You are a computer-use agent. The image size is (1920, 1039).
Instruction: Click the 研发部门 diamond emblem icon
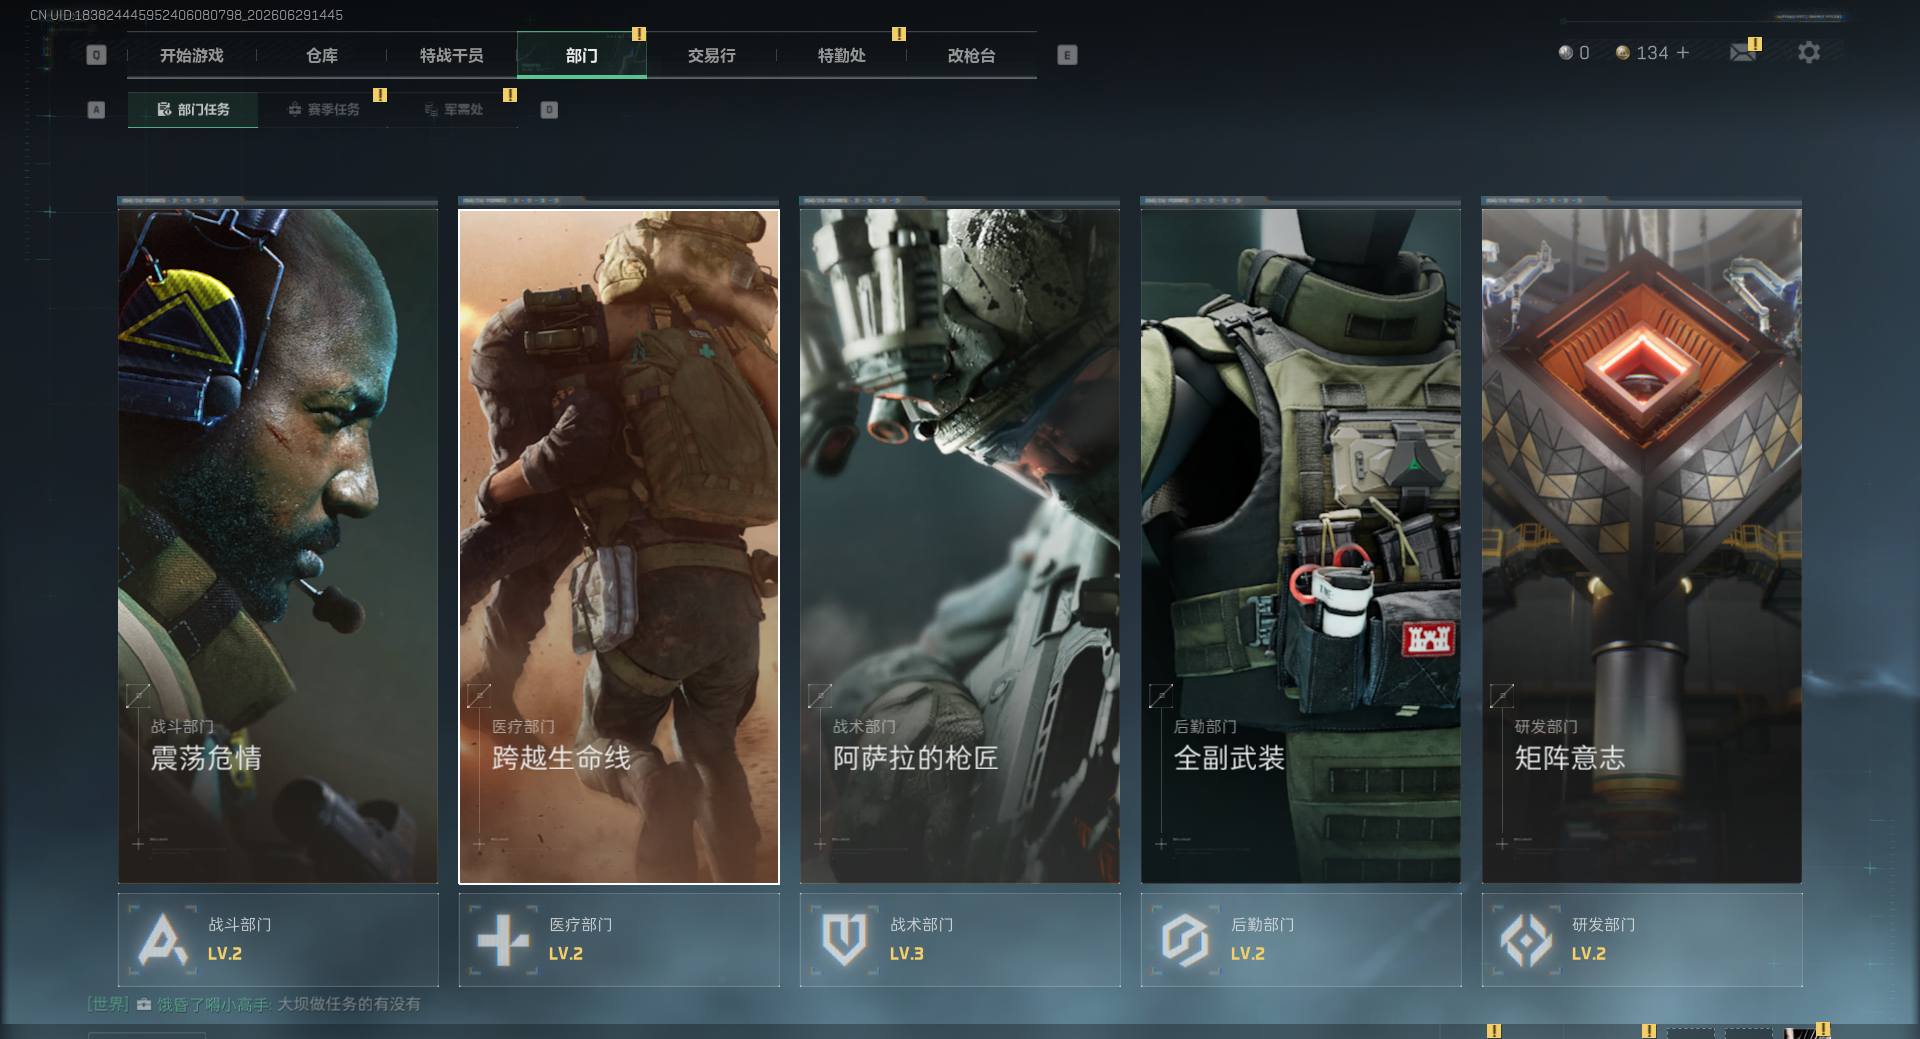pyautogui.click(x=1527, y=940)
